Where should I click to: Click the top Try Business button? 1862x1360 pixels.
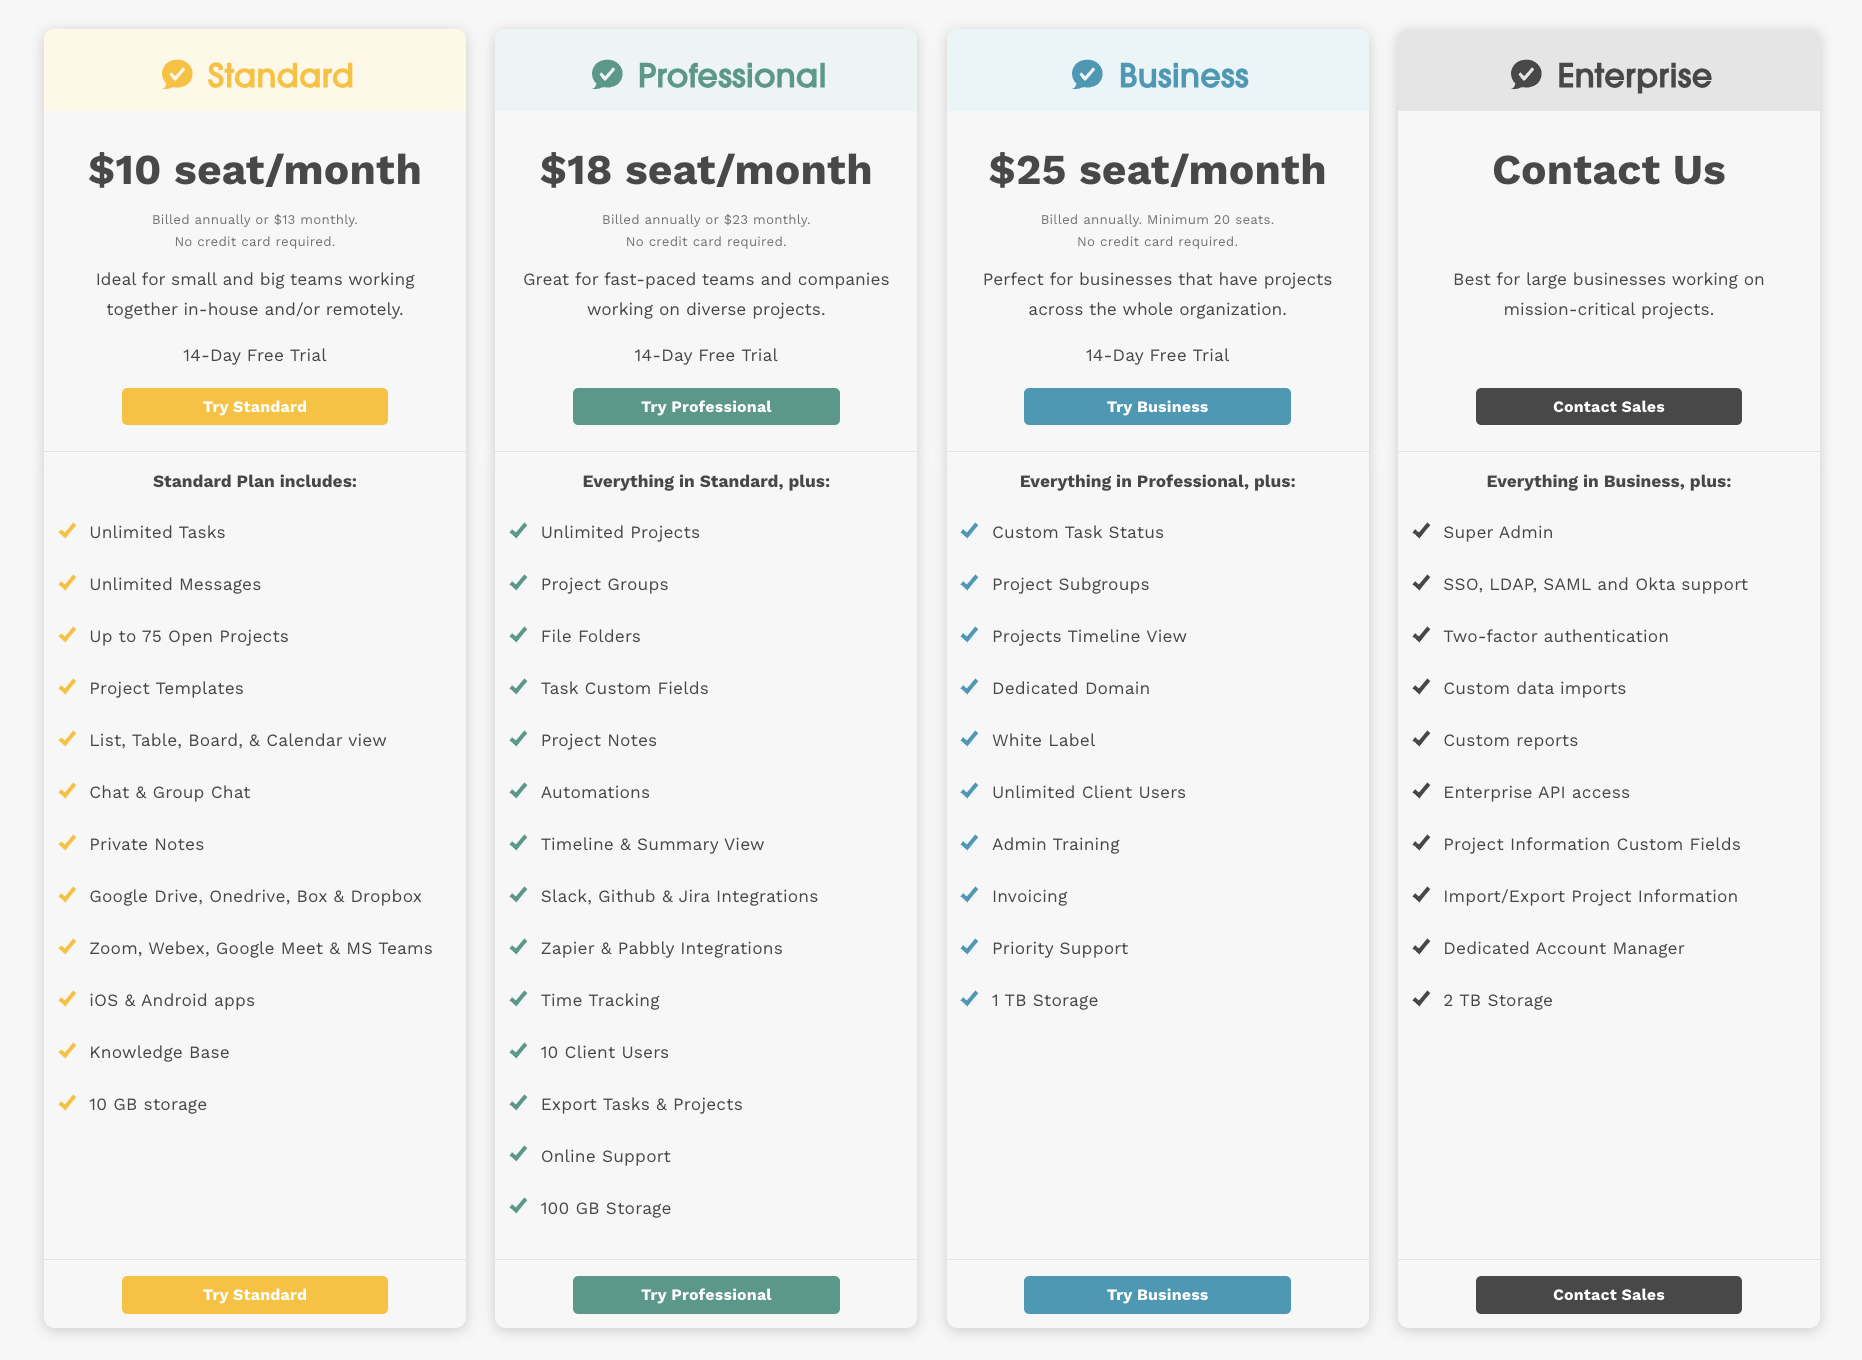click(x=1157, y=406)
